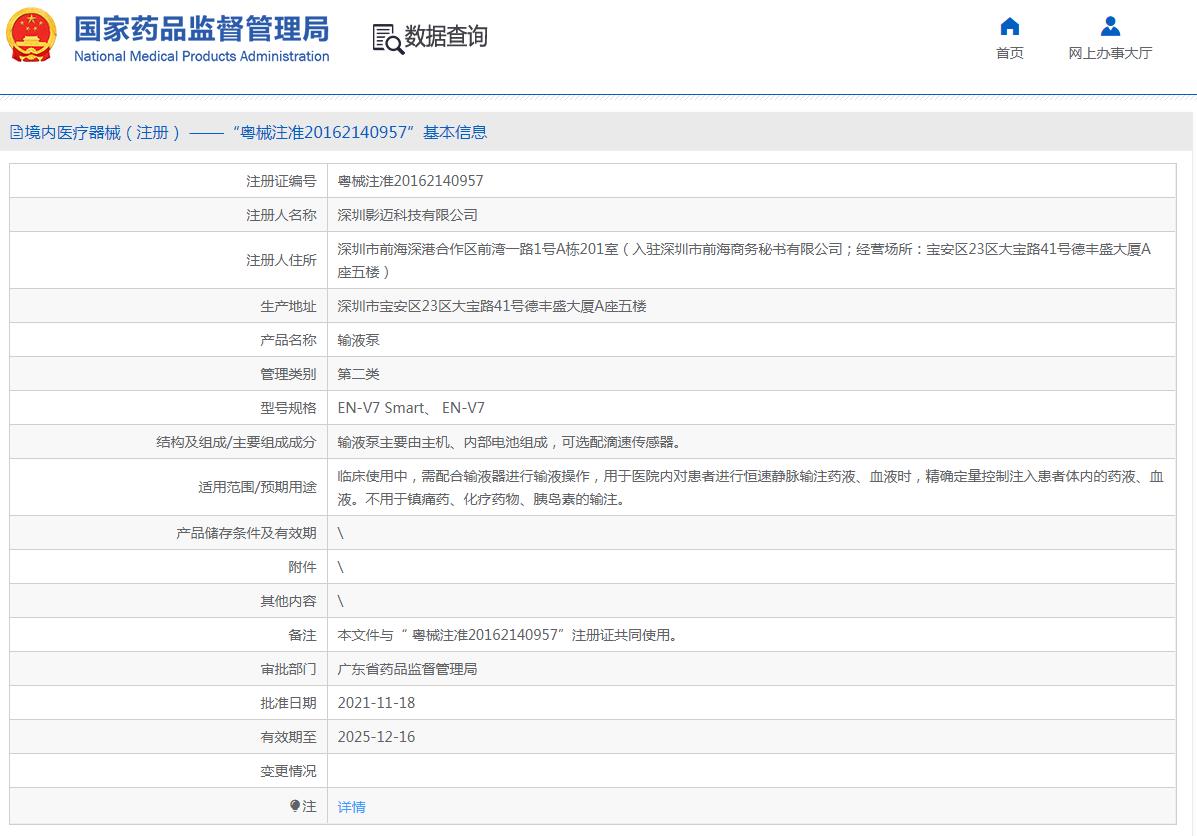Select approval department 广东省药品监督管理局
Image resolution: width=1197 pixels, height=836 pixels.
408,670
